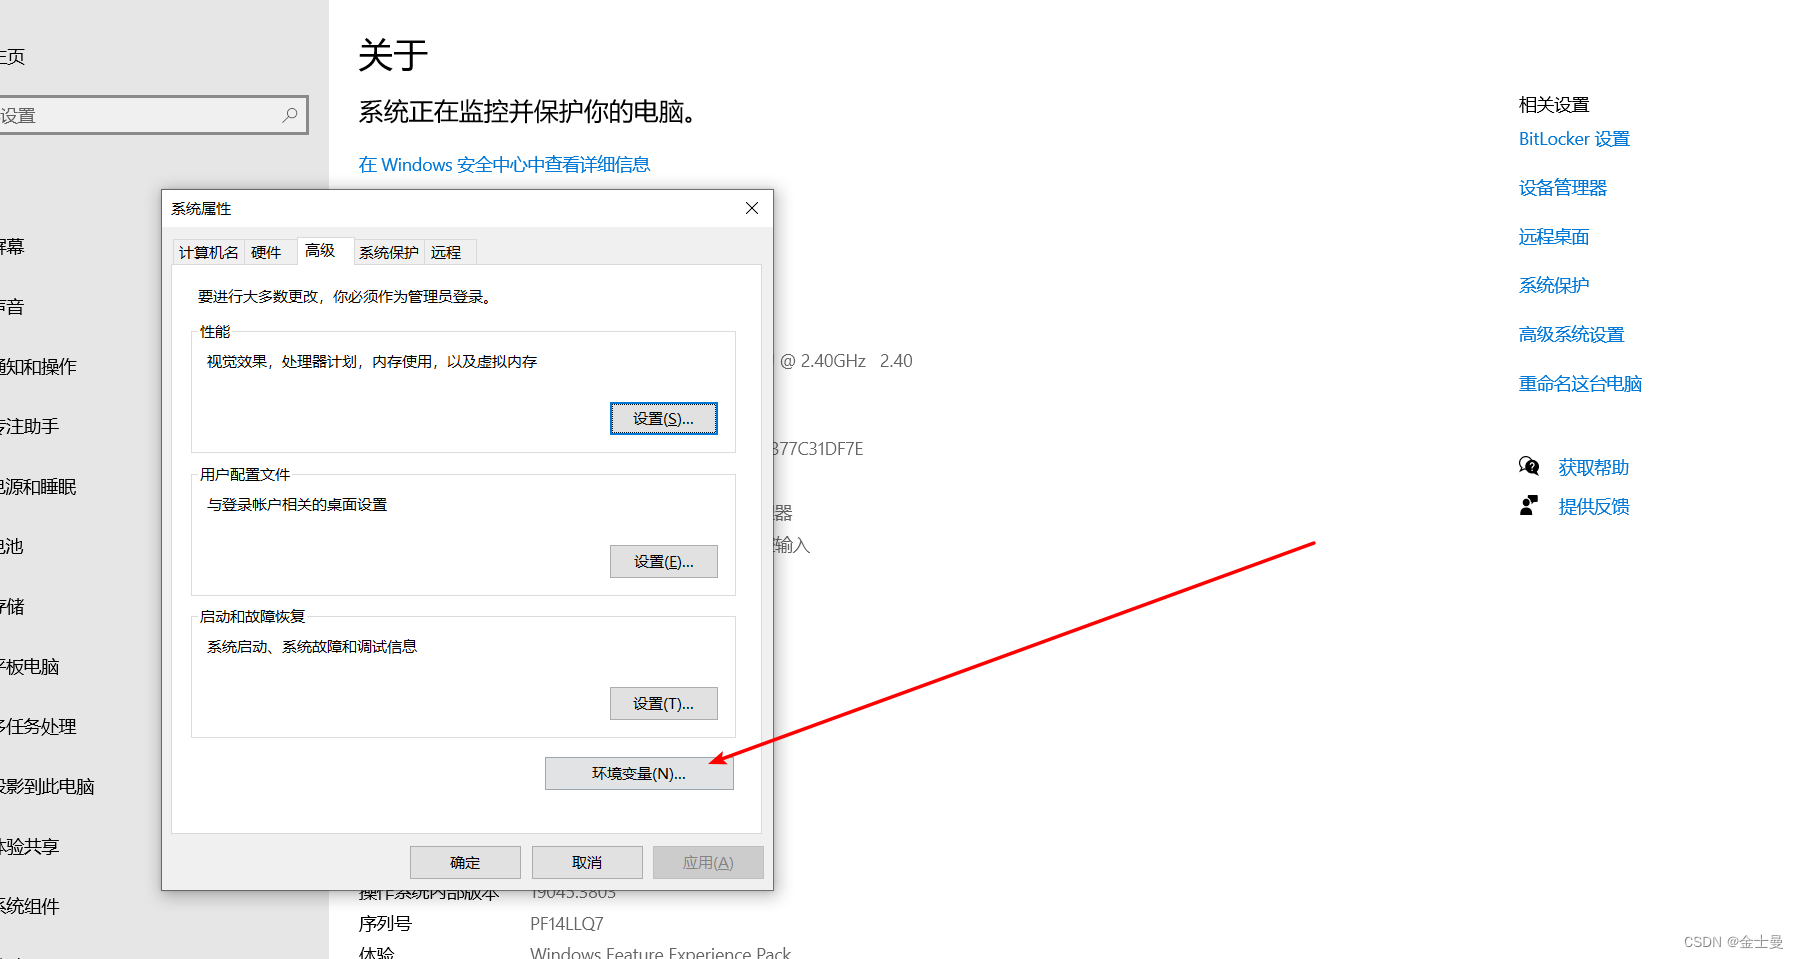This screenshot has width=1799, height=959.
Task: Click the 序列号 label
Action: 385,924
